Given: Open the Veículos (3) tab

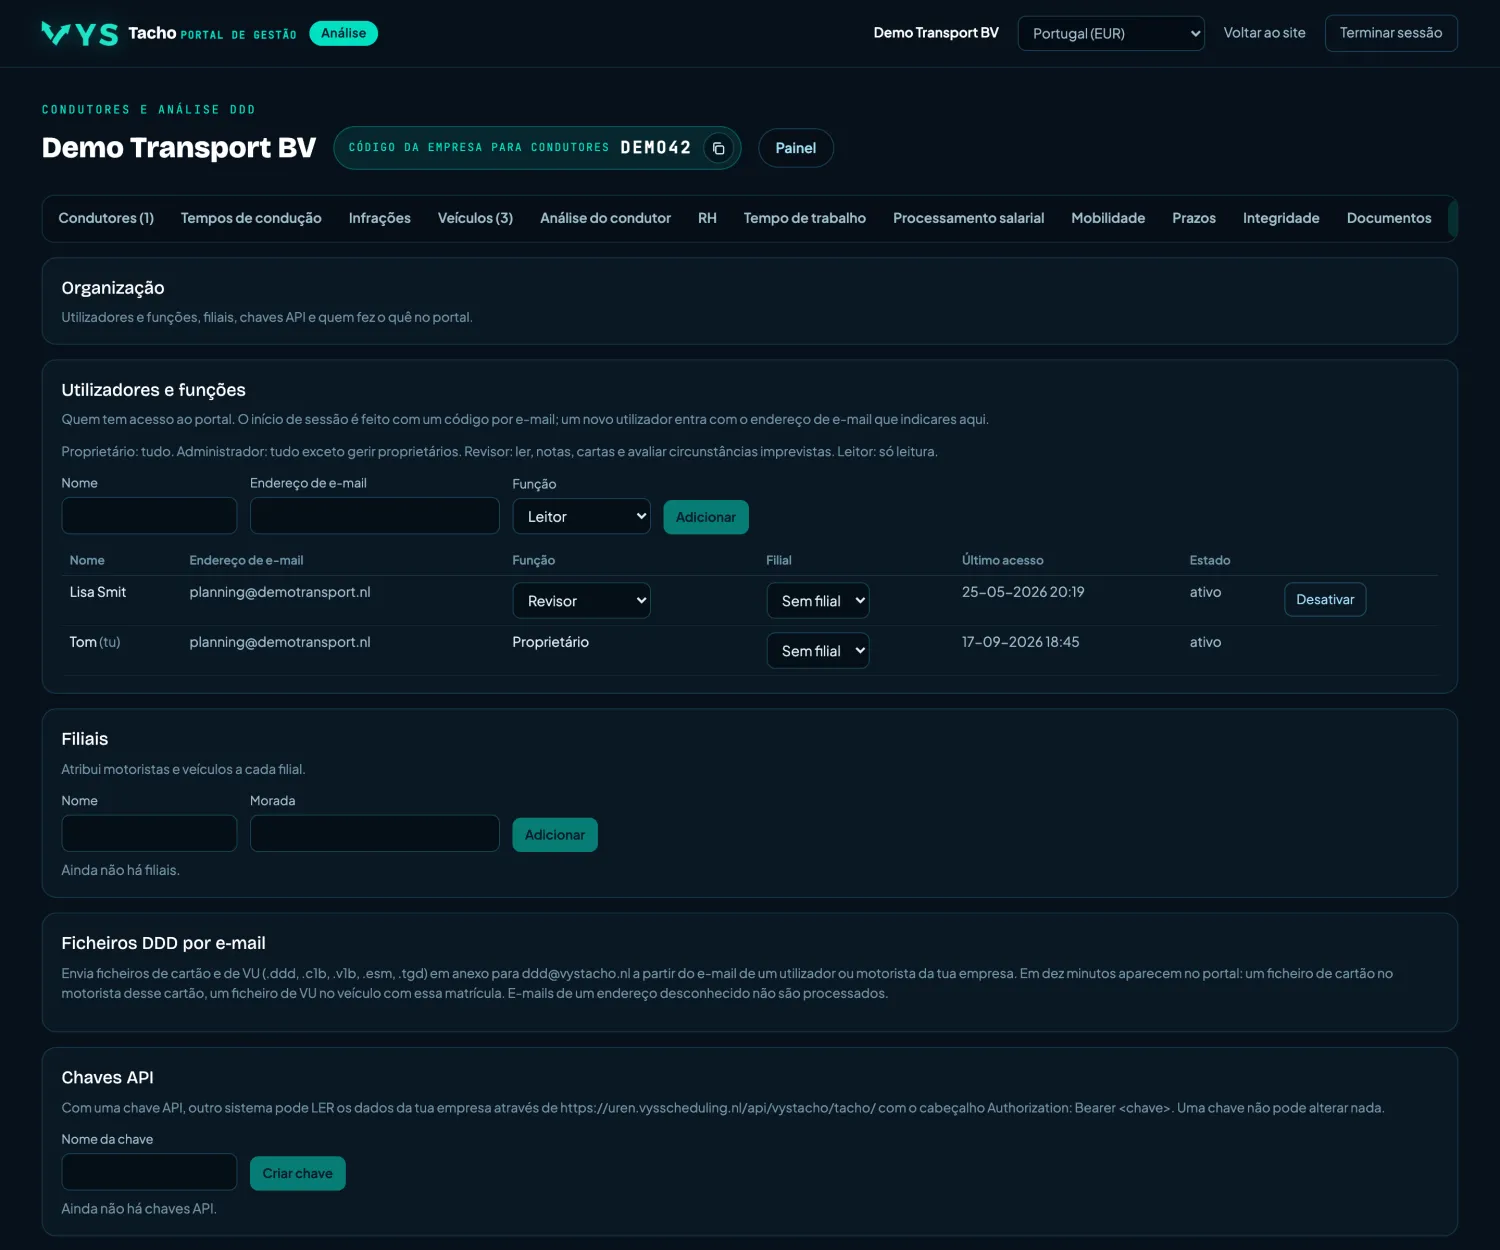Looking at the screenshot, I should point(475,218).
